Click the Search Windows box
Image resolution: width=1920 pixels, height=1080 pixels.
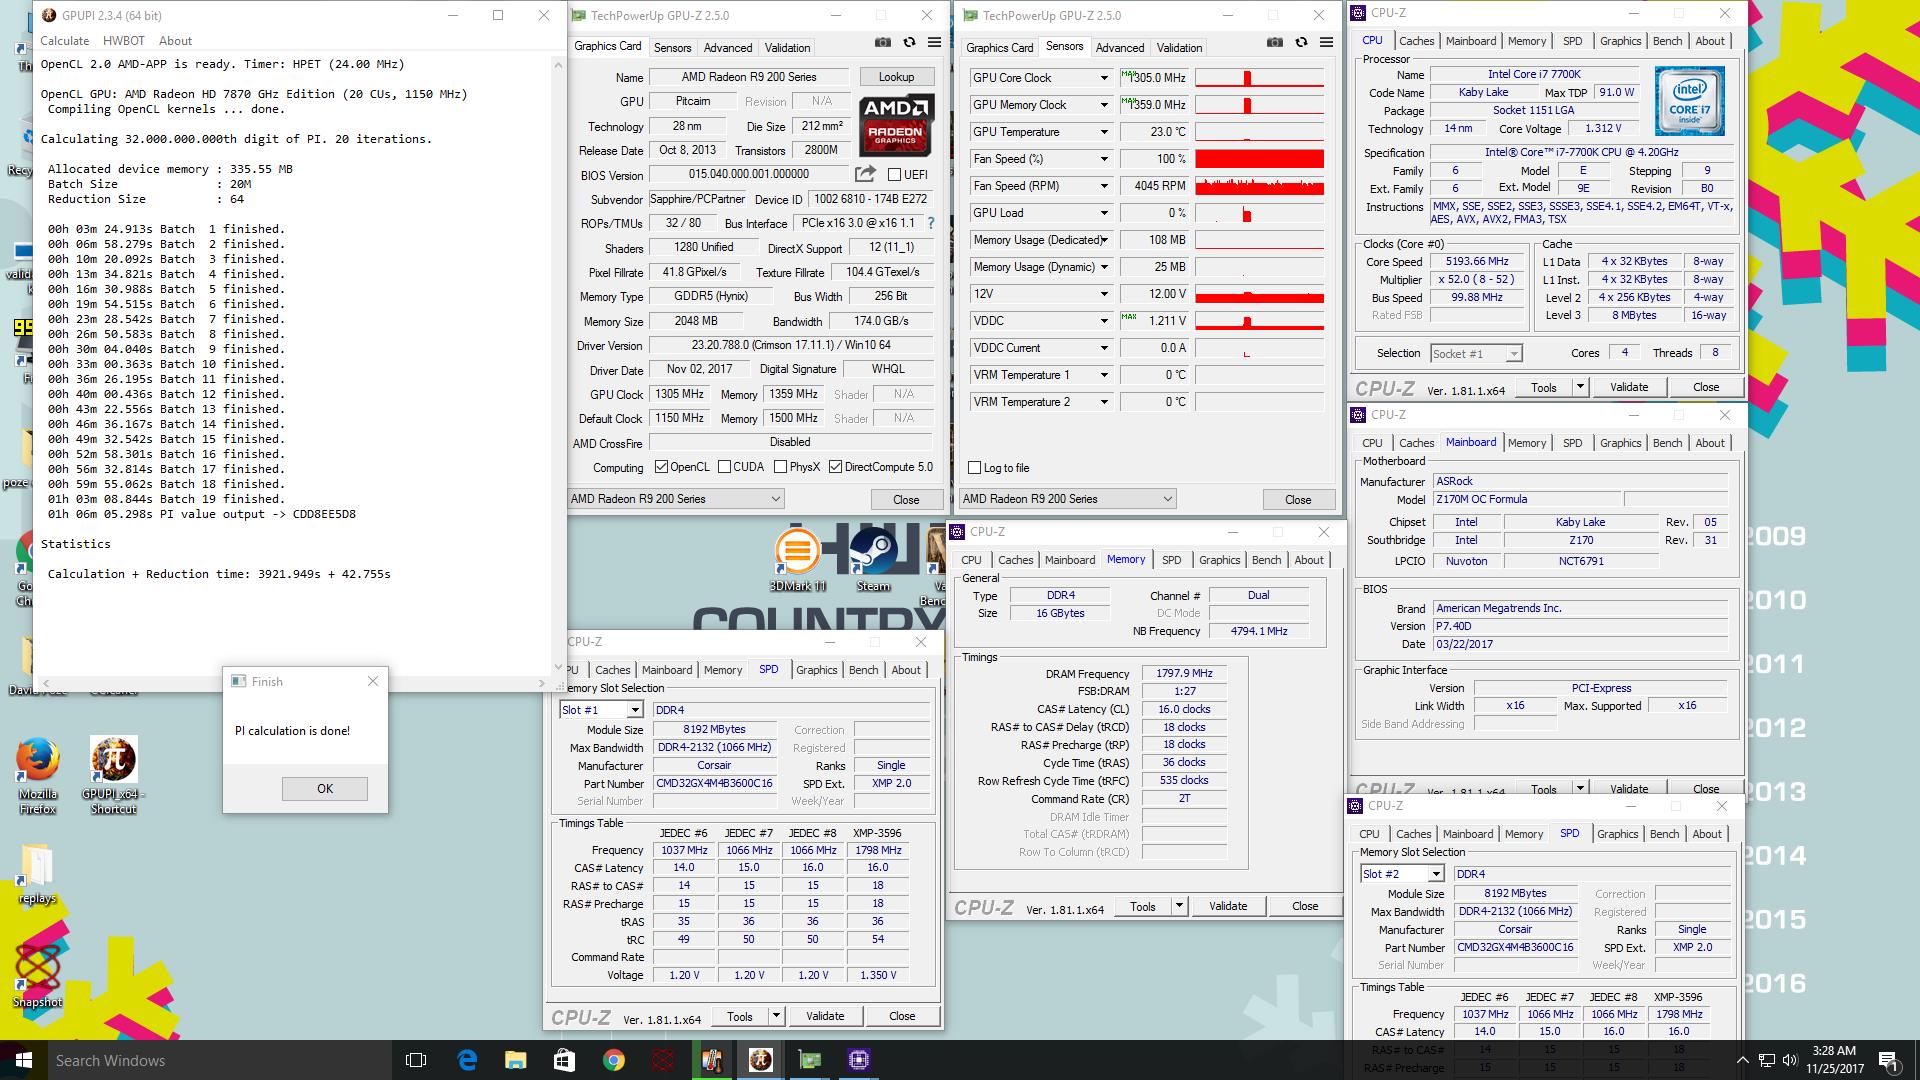point(218,1060)
